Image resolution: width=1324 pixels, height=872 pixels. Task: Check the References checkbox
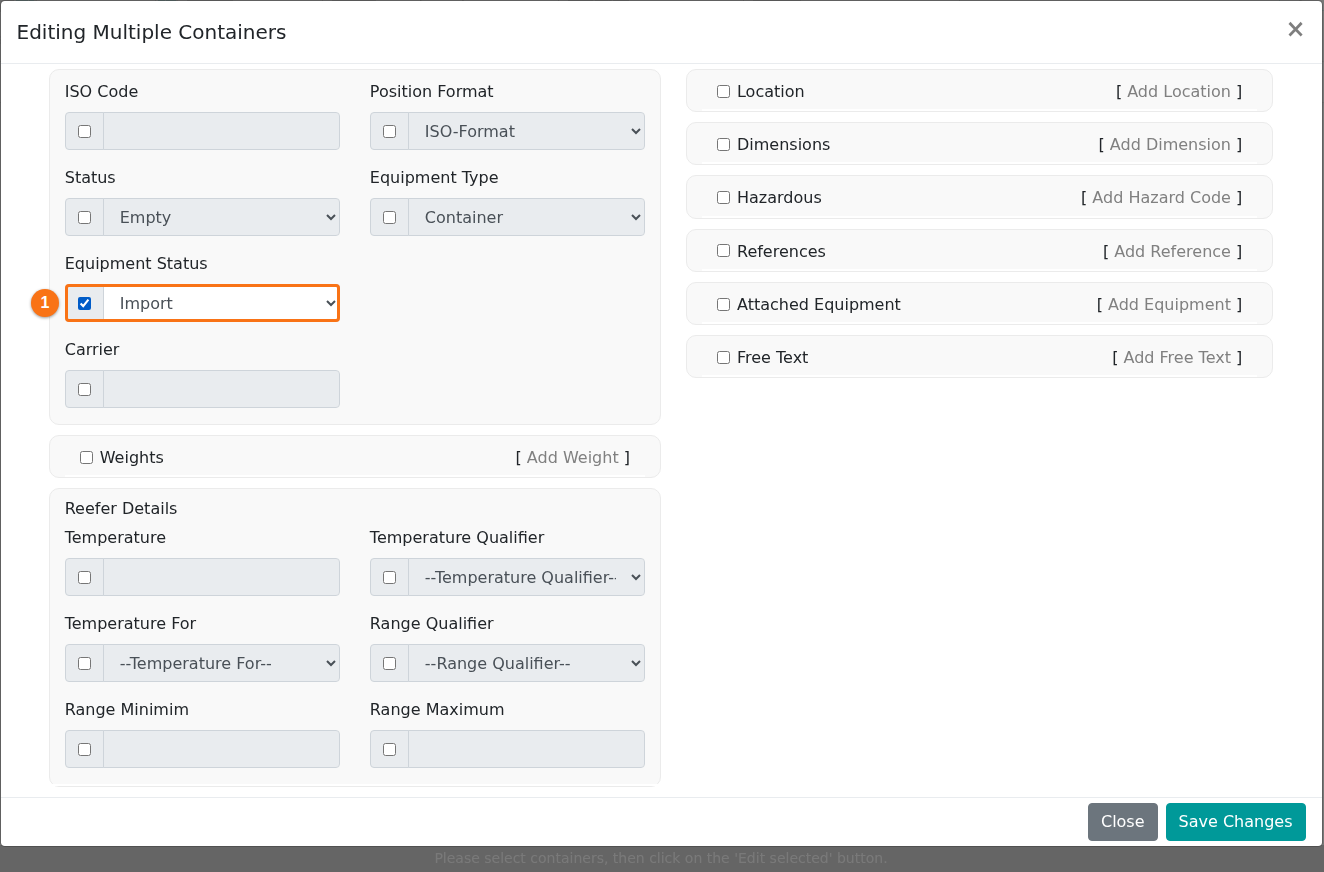click(x=723, y=251)
